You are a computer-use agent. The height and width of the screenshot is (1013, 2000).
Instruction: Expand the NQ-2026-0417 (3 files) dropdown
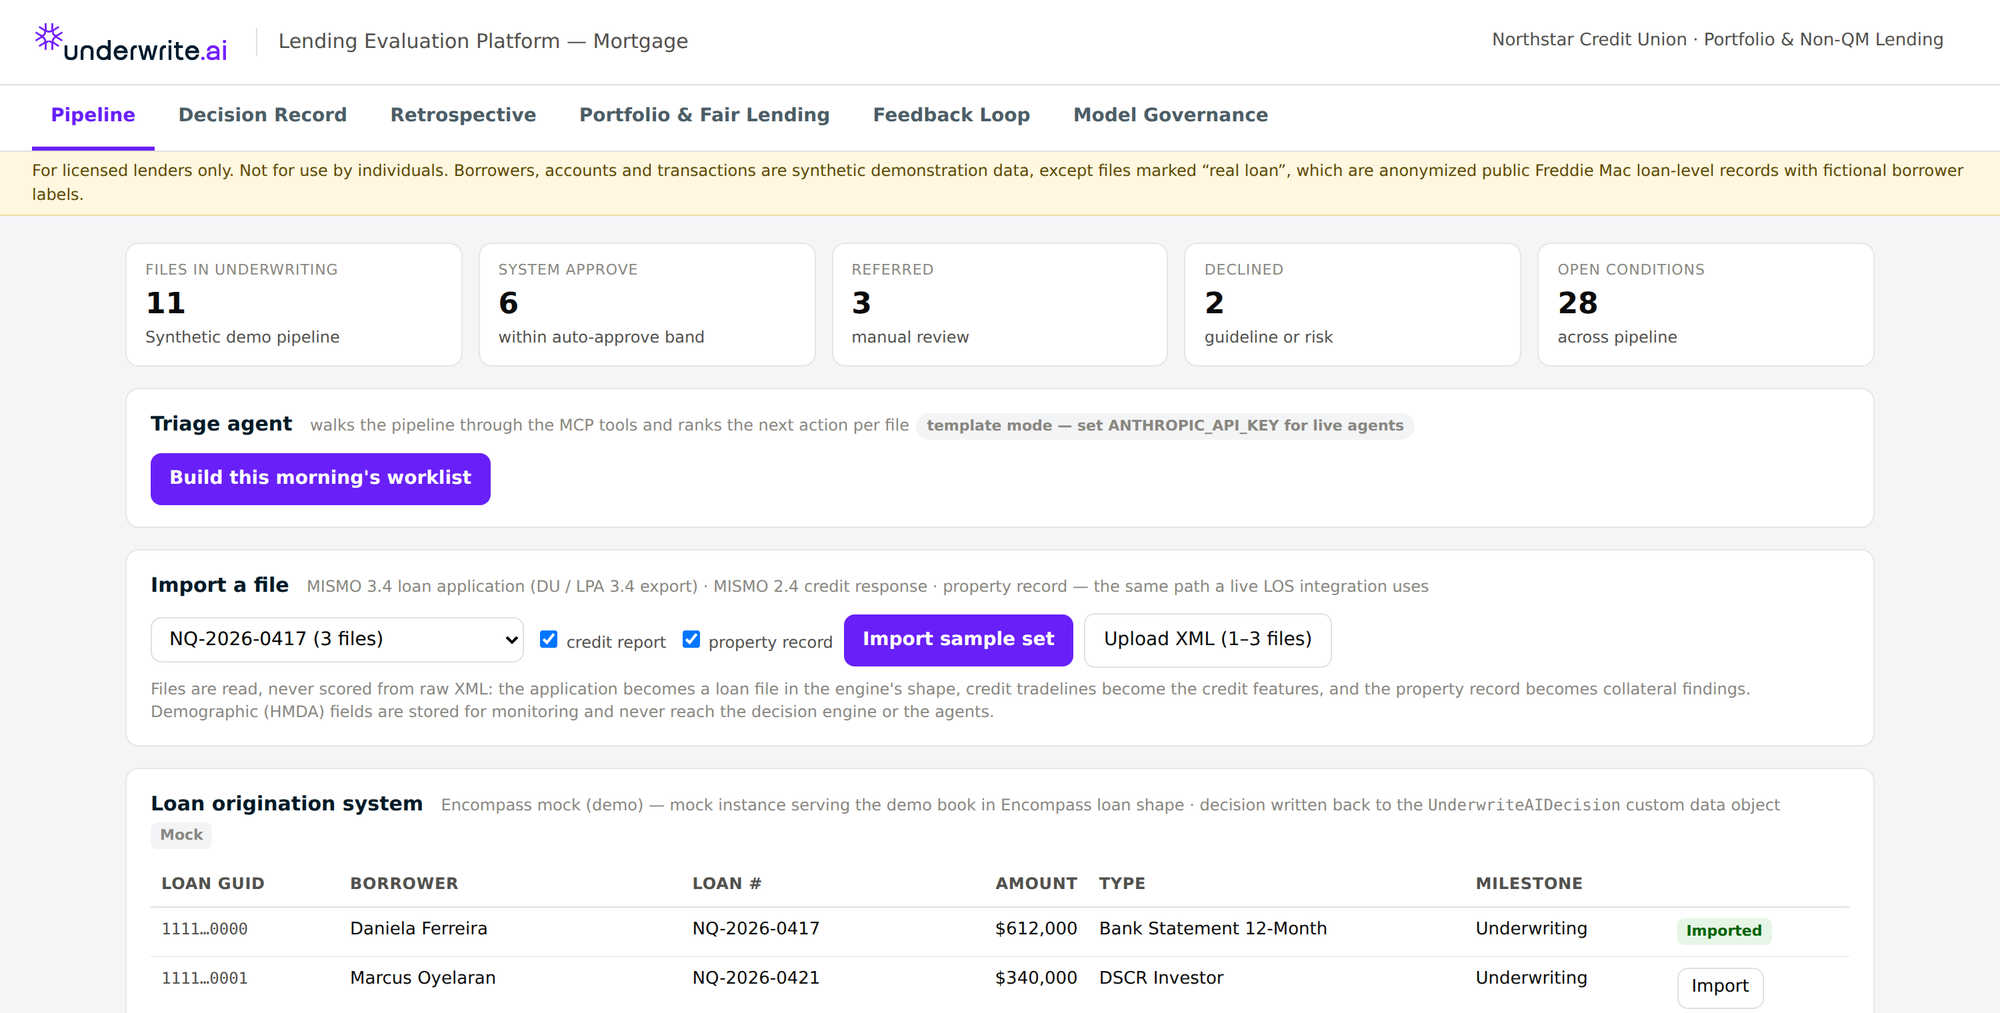pos(337,639)
